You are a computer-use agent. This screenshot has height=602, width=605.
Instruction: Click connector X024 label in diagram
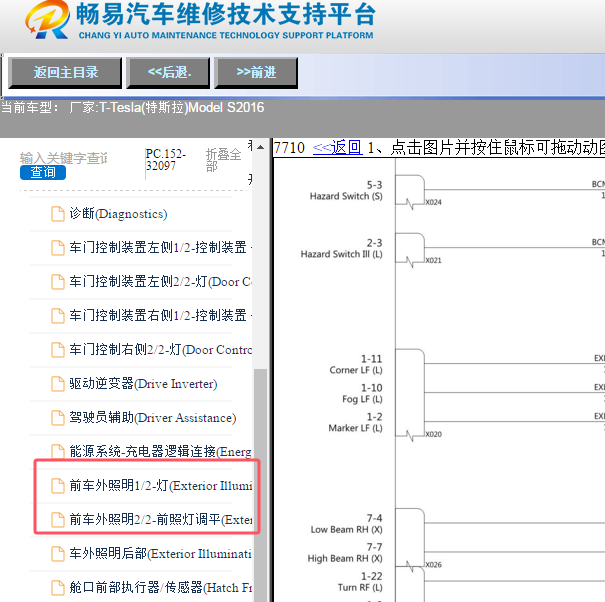(433, 202)
